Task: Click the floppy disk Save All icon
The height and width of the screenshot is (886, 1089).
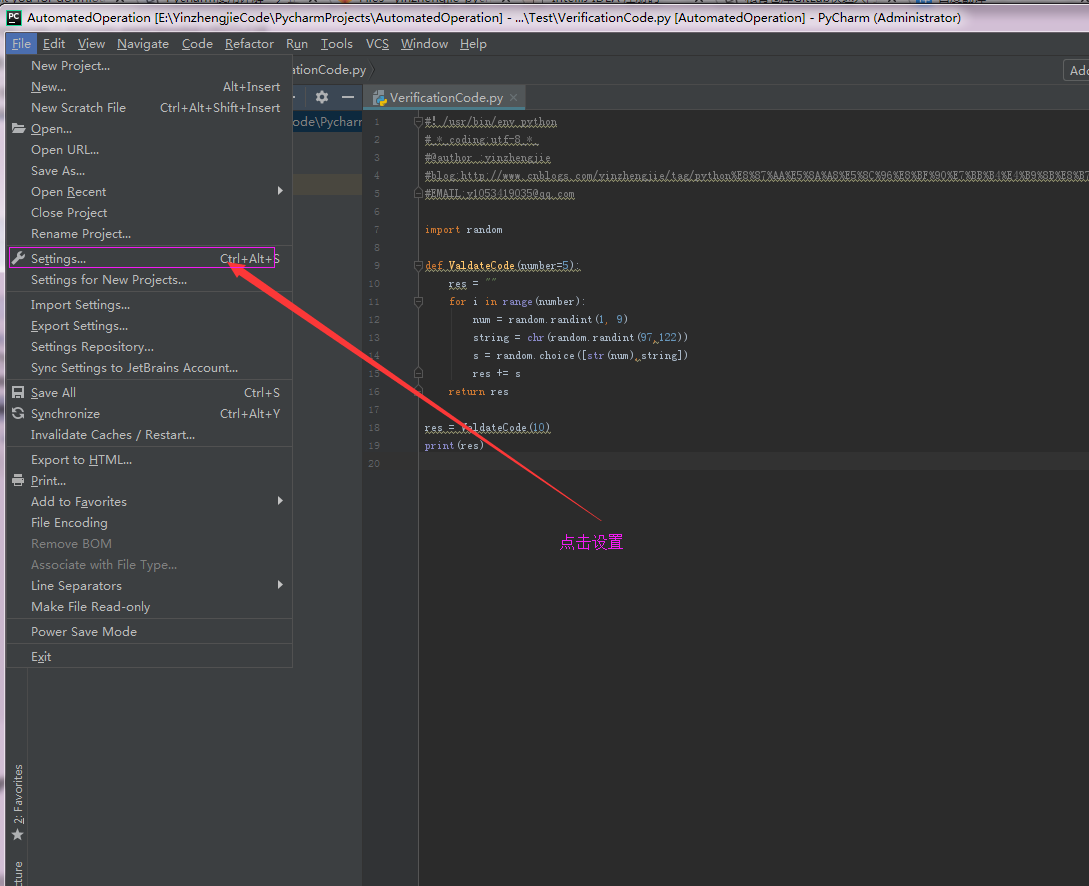Action: pyautogui.click(x=18, y=393)
